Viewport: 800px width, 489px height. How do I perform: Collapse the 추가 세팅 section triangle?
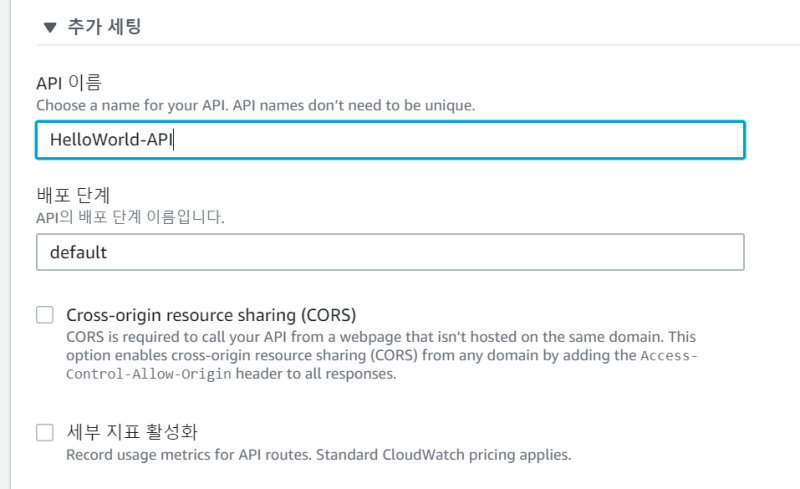pos(50,27)
